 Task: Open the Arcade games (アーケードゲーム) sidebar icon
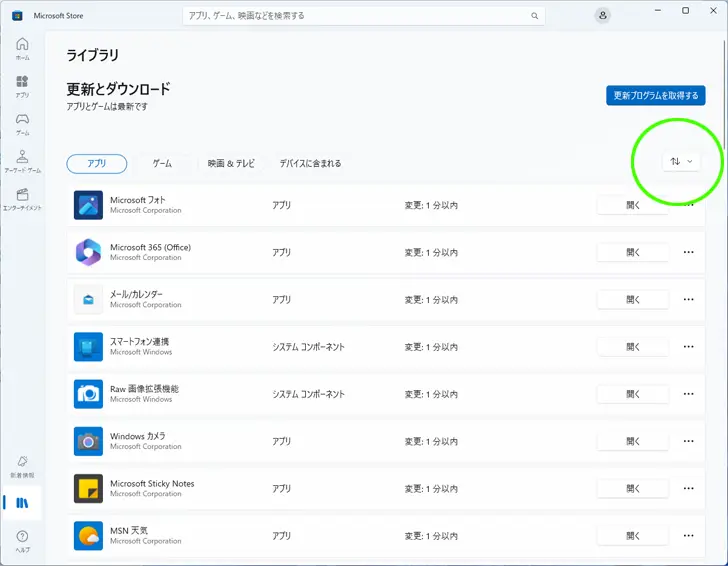[x=22, y=161]
